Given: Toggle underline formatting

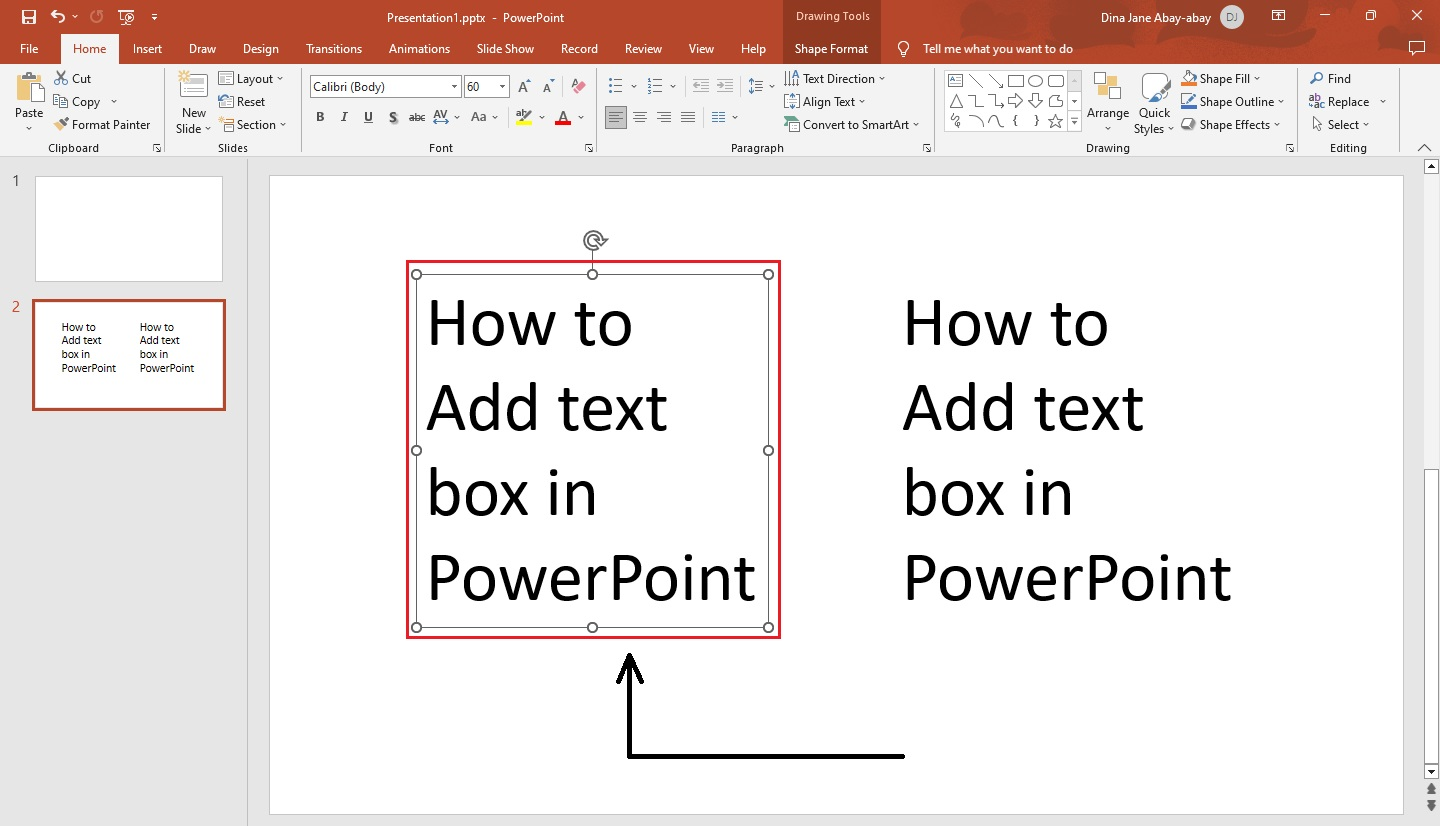Looking at the screenshot, I should point(367,117).
